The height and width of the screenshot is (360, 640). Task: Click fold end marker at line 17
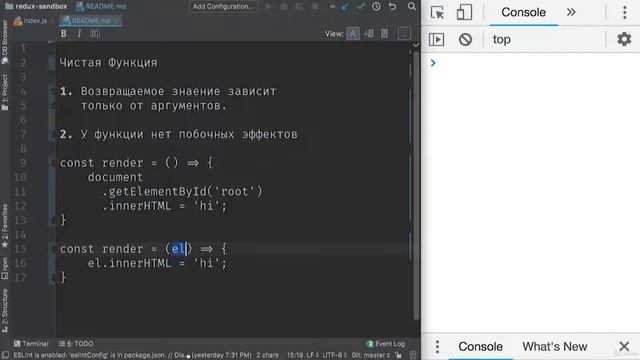point(53,278)
